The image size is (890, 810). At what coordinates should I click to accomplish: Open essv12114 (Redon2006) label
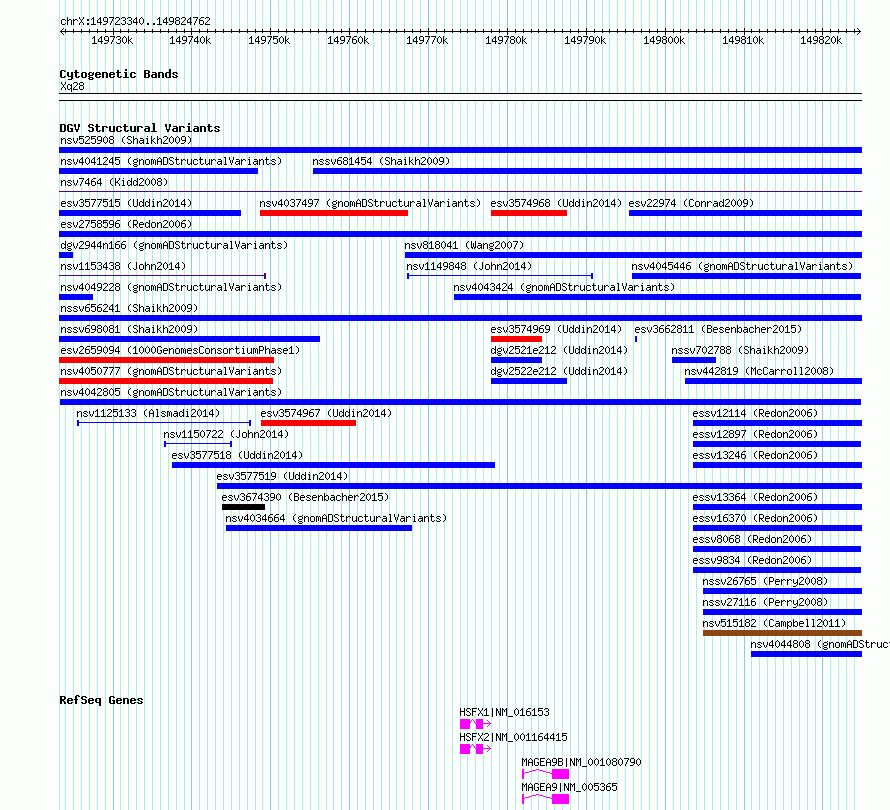(x=755, y=413)
